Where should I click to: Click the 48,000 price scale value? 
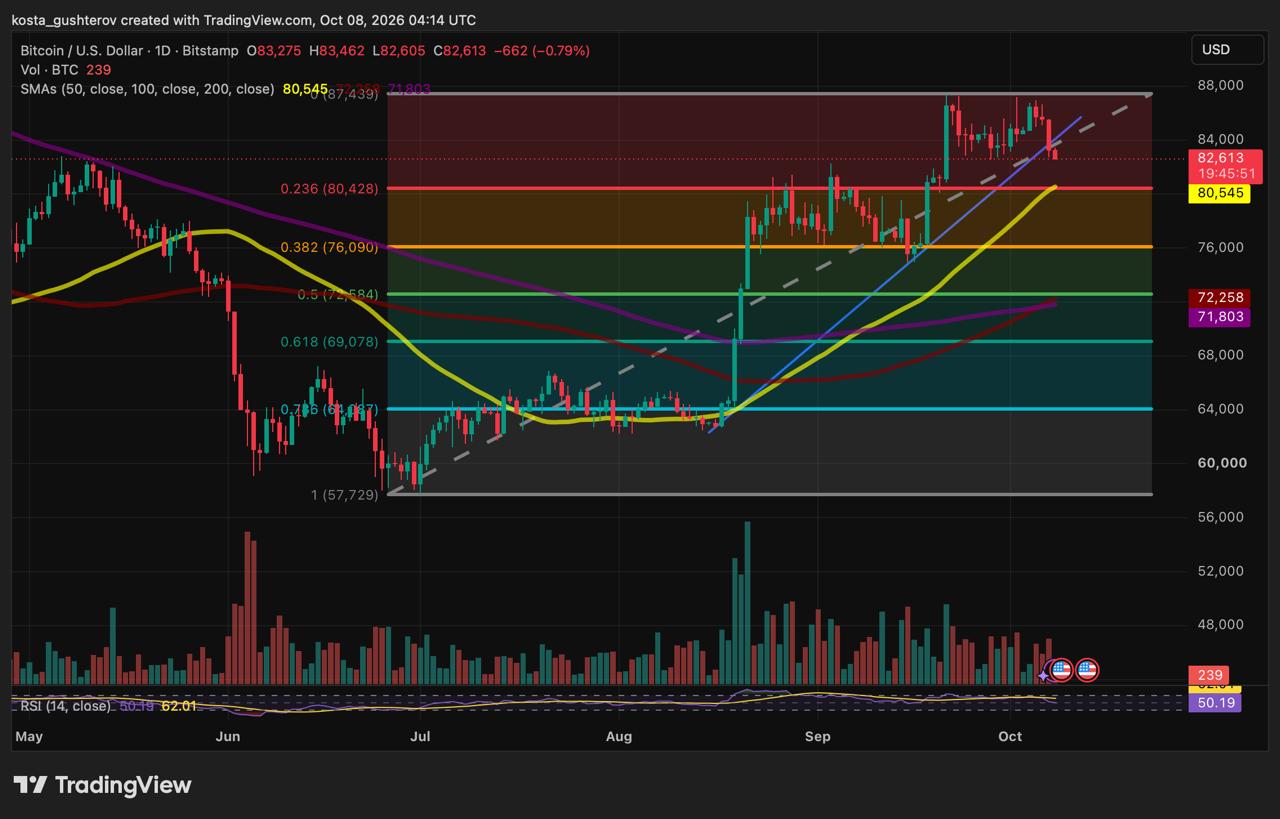(1220, 625)
